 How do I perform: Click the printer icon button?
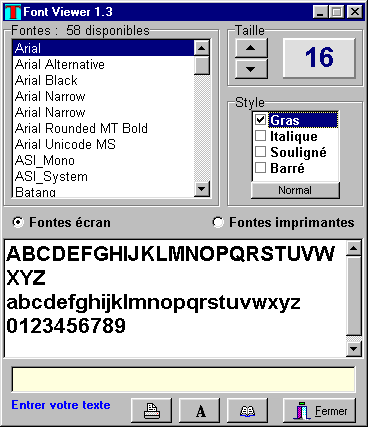152,410
